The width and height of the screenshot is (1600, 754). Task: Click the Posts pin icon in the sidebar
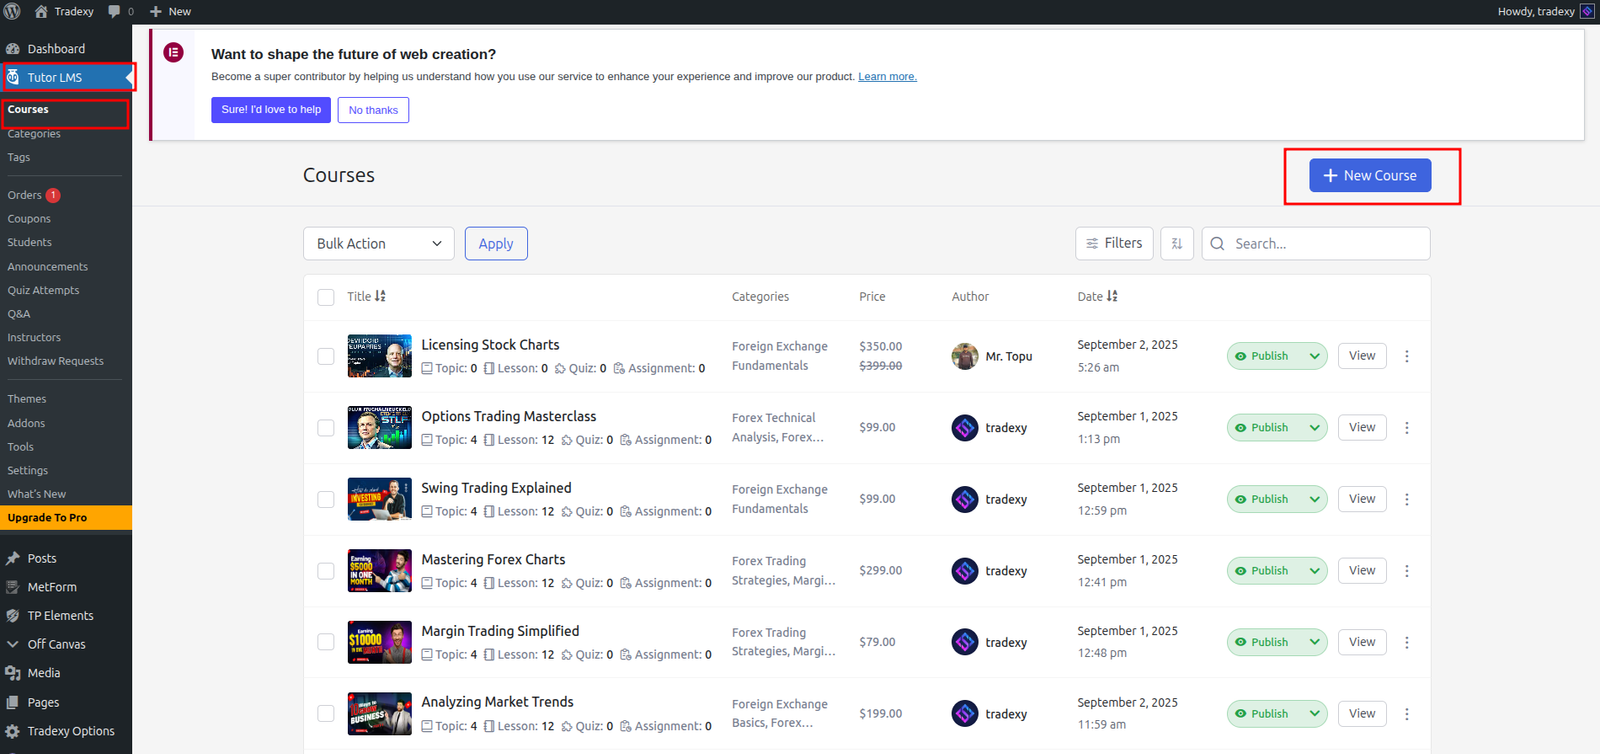coord(13,558)
